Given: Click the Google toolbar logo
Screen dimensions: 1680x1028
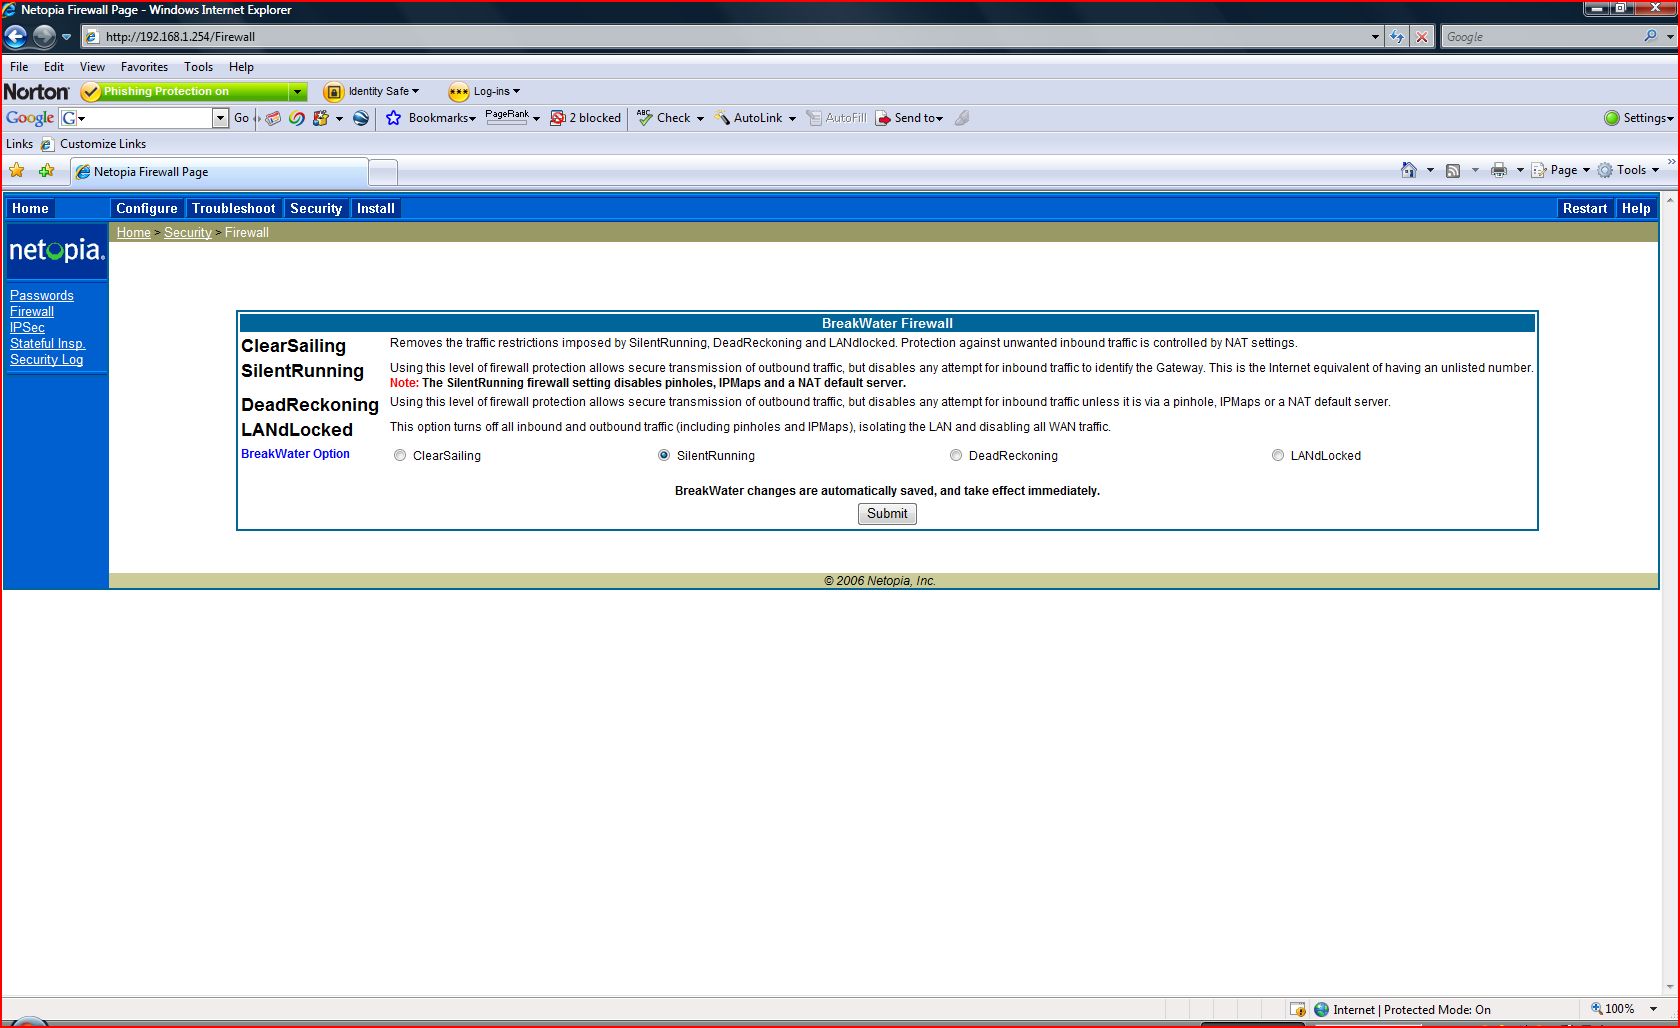Looking at the screenshot, I should click(30, 118).
